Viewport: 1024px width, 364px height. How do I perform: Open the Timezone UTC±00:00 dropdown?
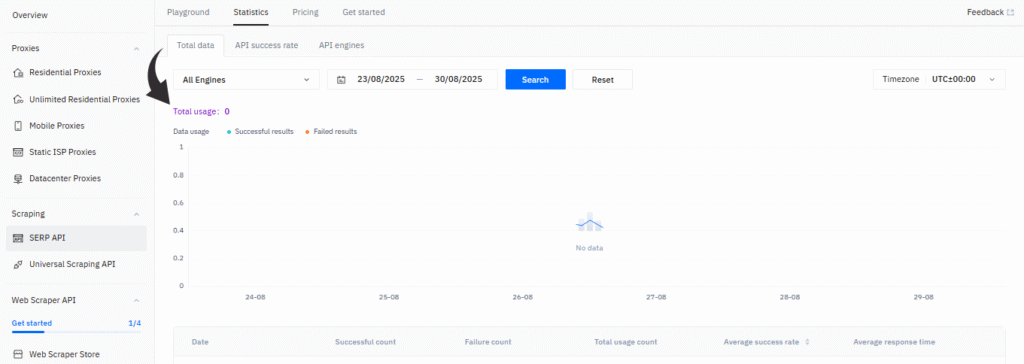coord(939,79)
